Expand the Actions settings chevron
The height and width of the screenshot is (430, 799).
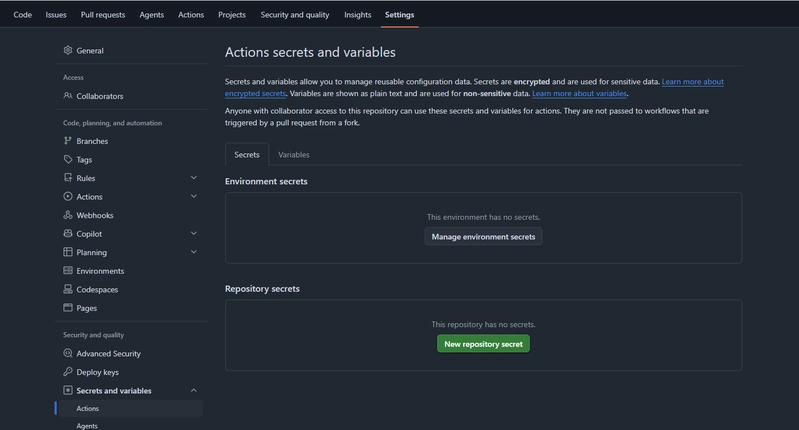coord(194,196)
